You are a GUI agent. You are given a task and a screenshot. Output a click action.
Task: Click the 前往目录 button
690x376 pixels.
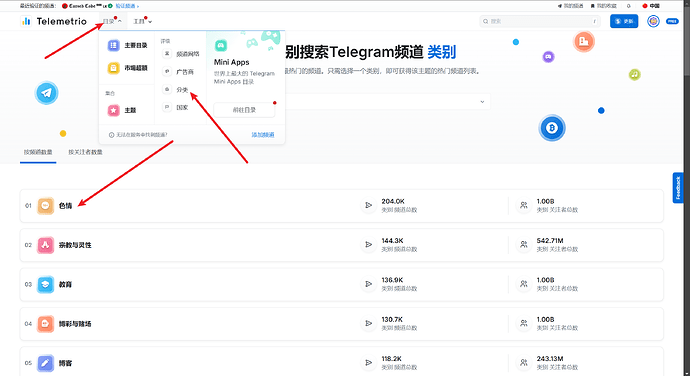click(x=244, y=110)
